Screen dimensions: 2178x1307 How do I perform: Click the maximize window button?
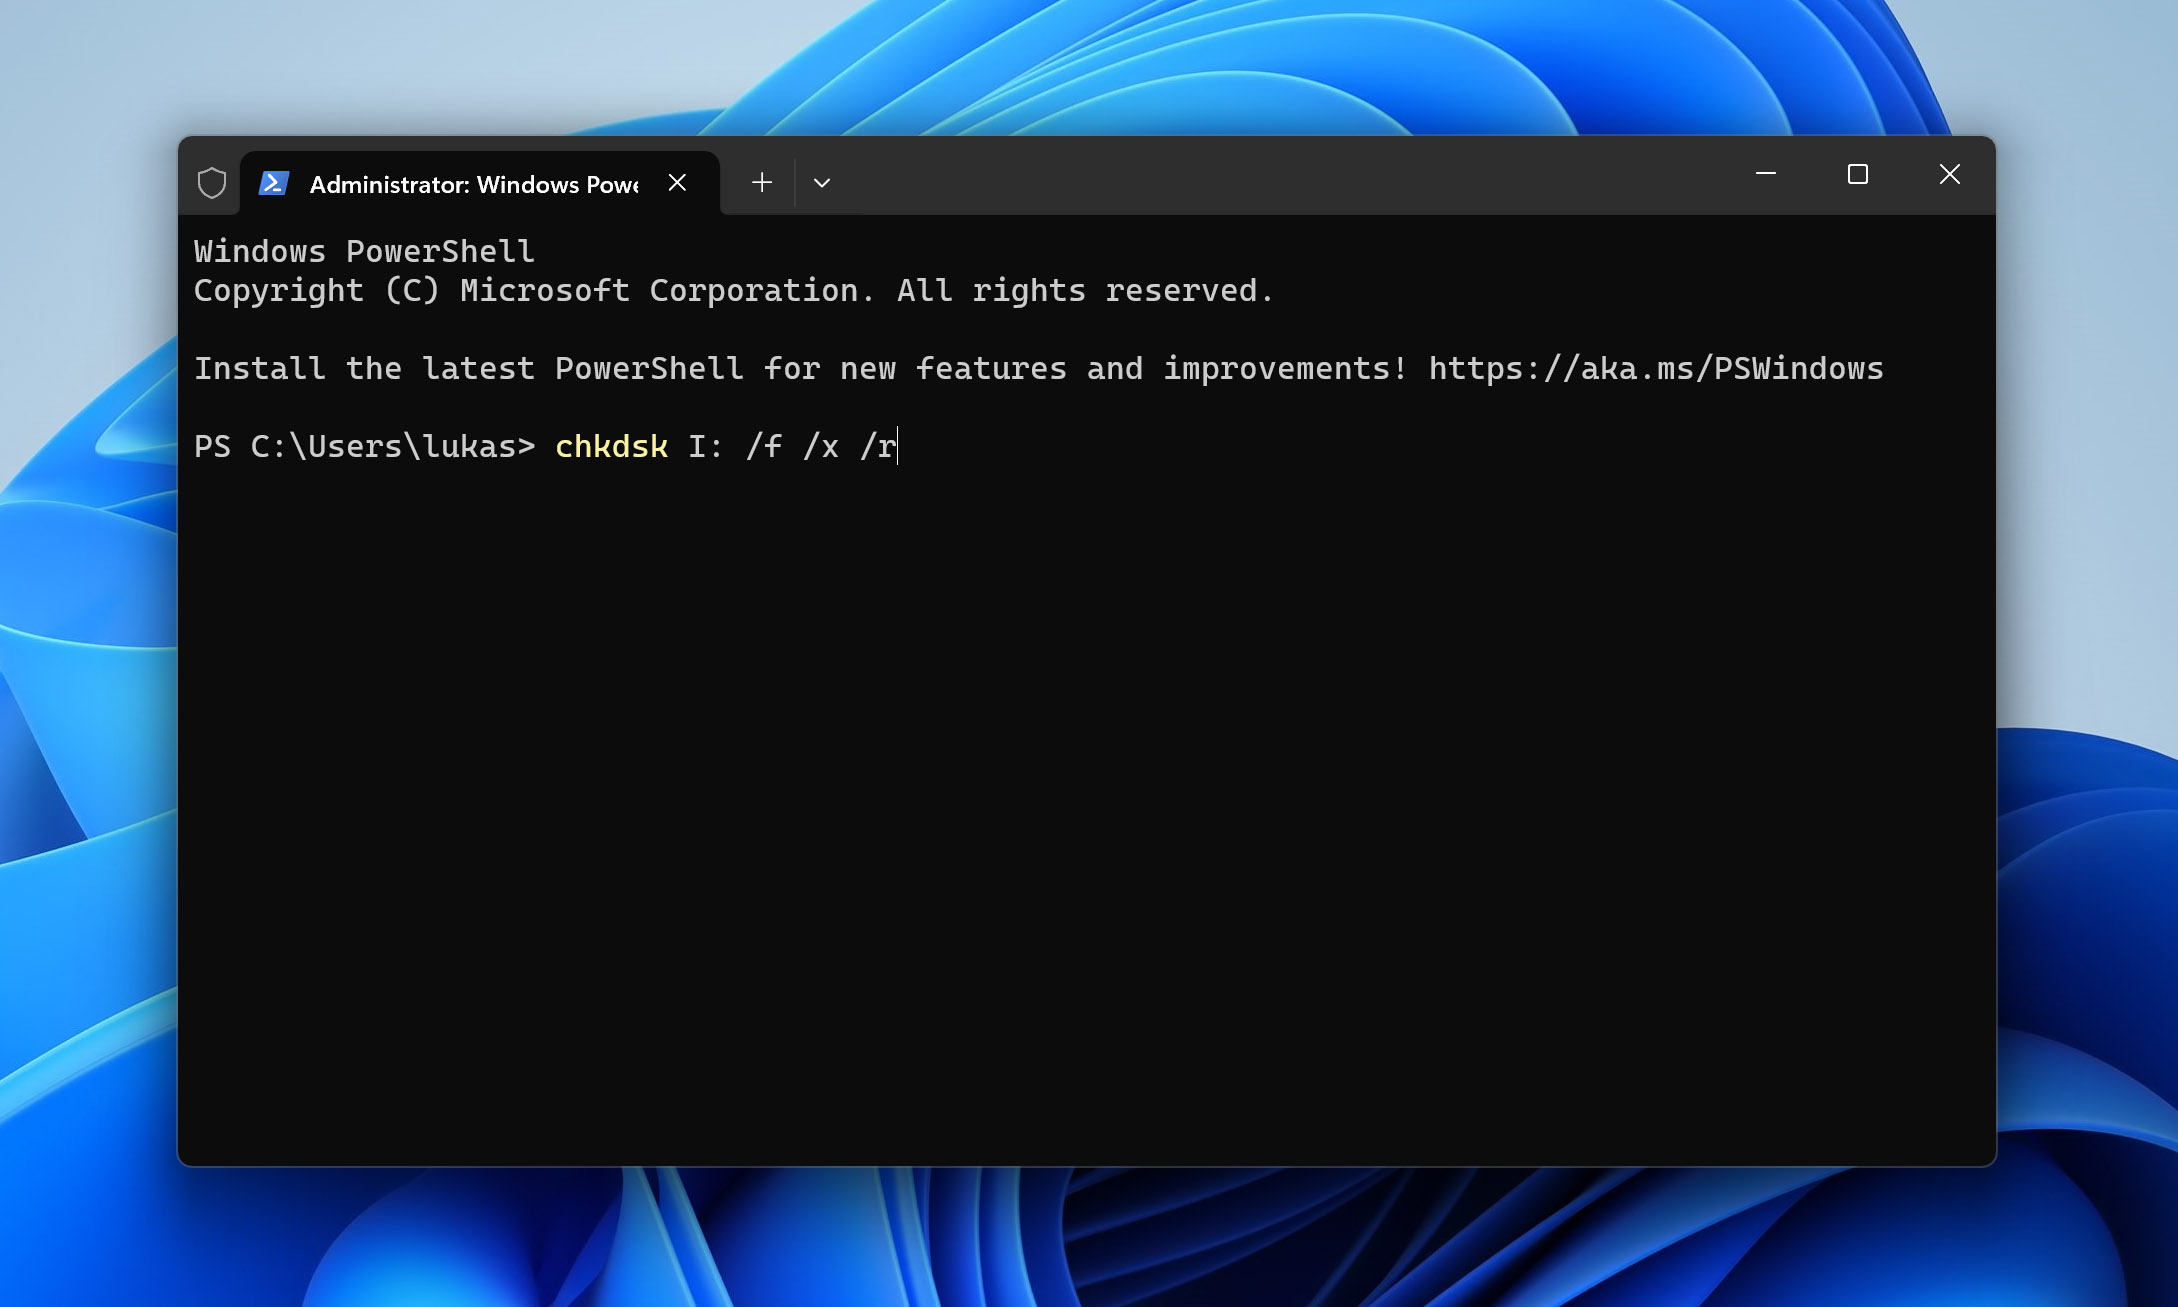pos(1858,173)
